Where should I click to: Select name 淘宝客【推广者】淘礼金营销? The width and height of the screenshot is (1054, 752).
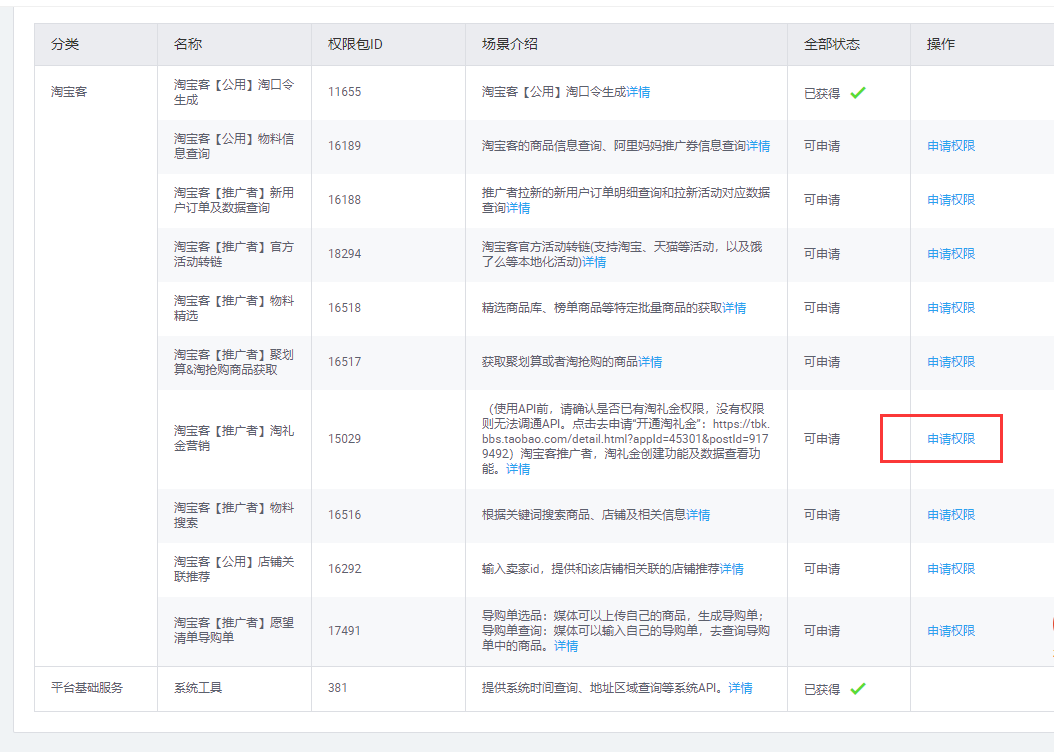pyautogui.click(x=234, y=437)
